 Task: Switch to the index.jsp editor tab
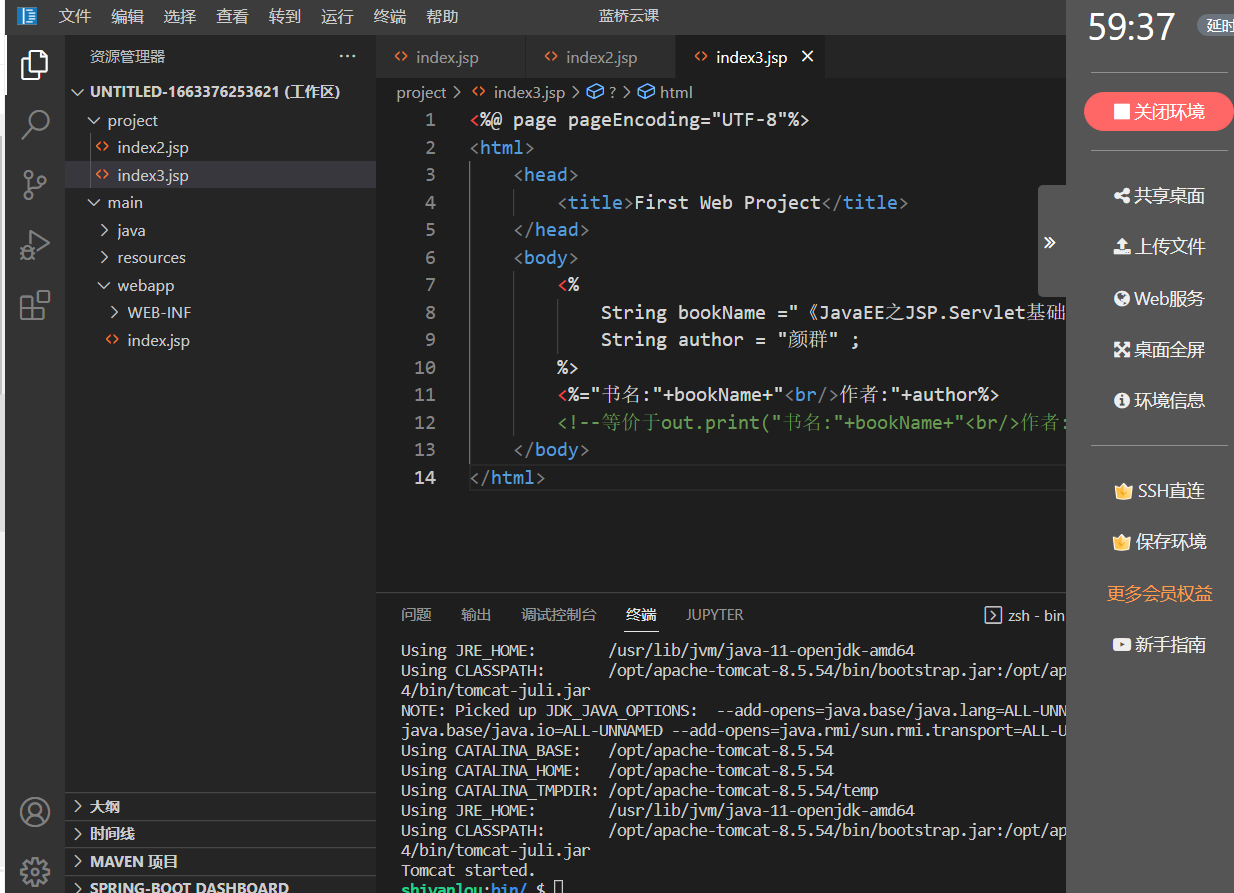tap(450, 57)
